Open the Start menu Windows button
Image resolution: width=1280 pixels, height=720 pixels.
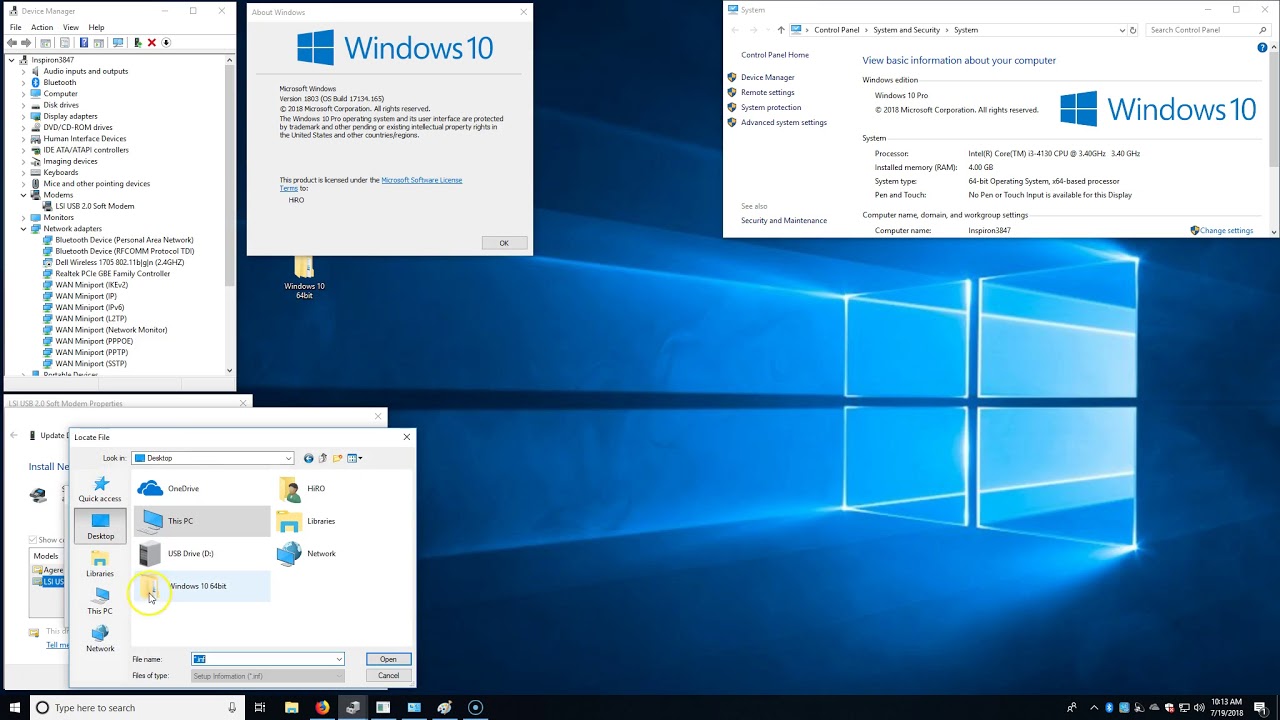(x=15, y=707)
